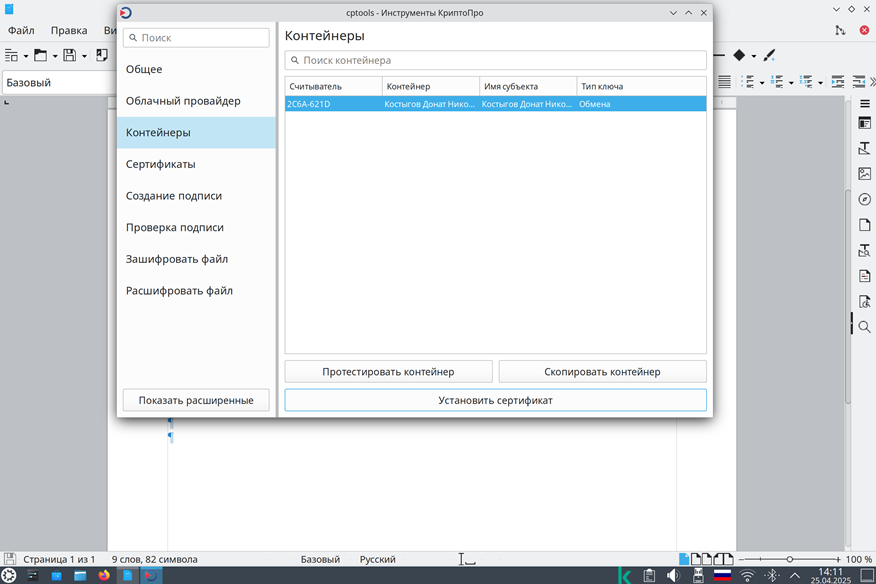The width and height of the screenshot is (876, 584).
Task: Open Firefox from the taskbar
Action: 104,575
